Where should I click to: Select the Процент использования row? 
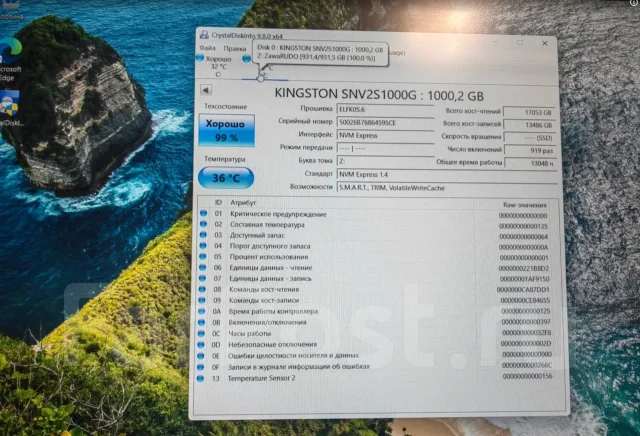click(x=376, y=257)
